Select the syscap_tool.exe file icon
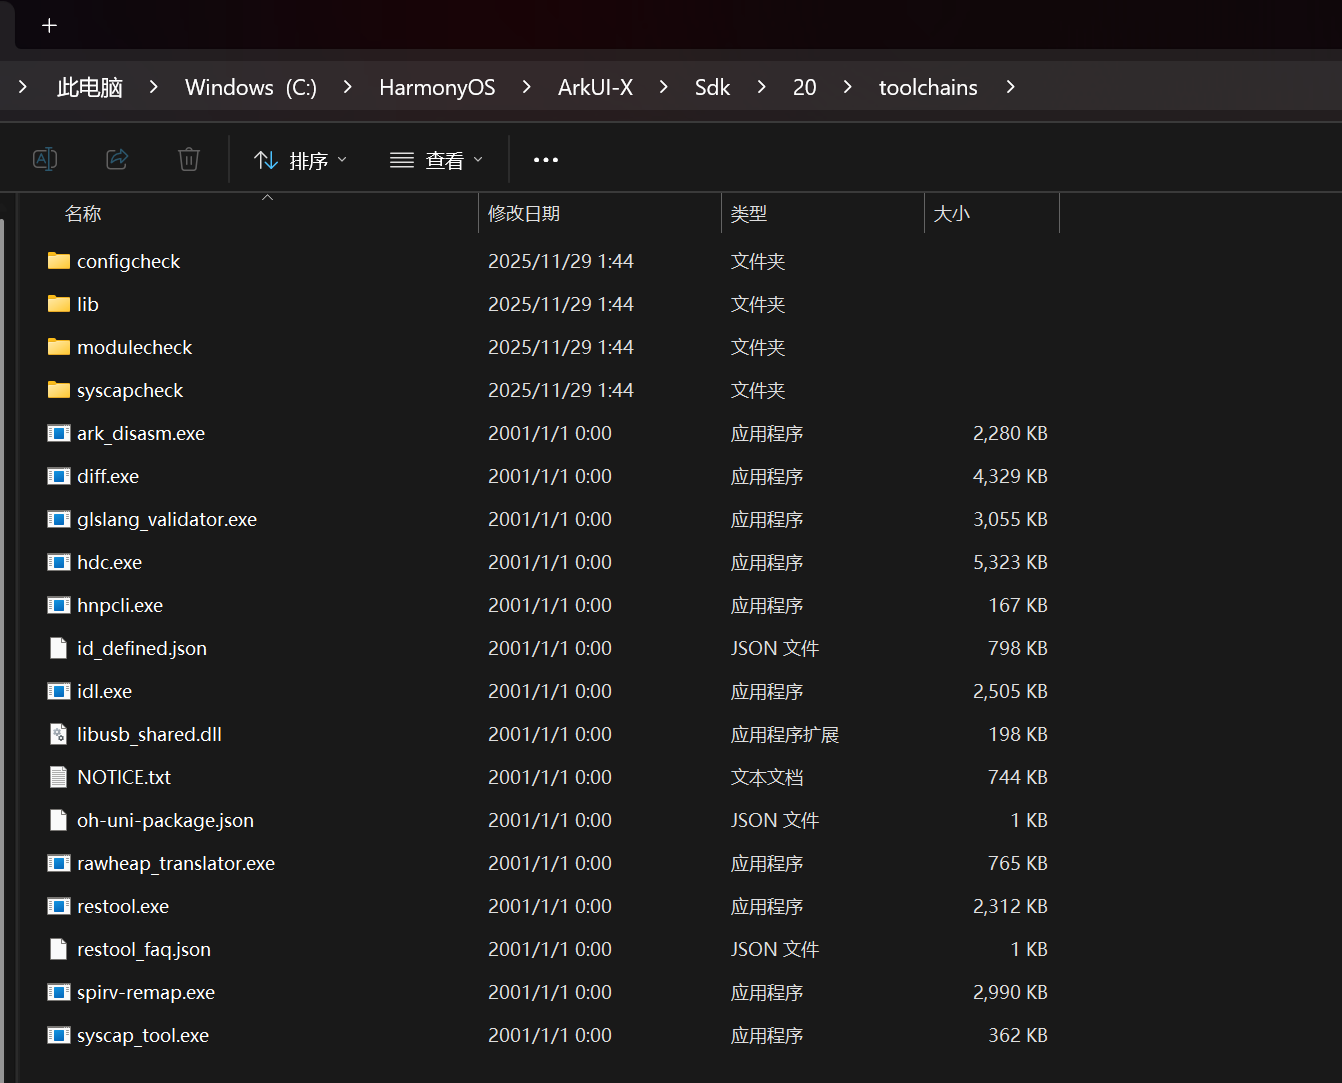The height and width of the screenshot is (1083, 1342). click(x=59, y=1035)
